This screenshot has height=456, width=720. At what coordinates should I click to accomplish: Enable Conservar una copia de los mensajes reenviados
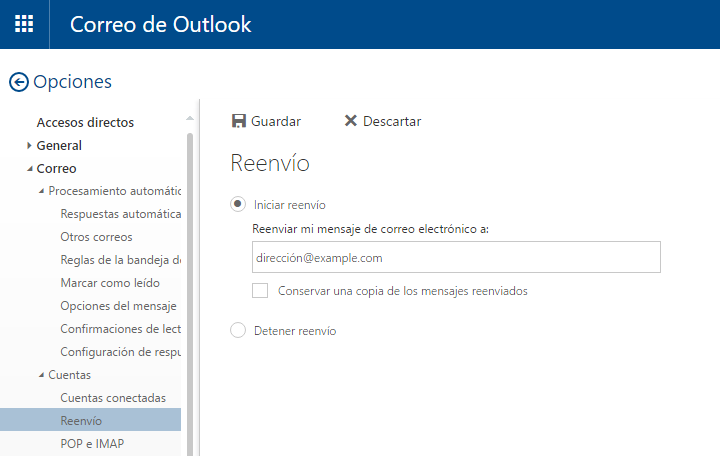click(260, 290)
